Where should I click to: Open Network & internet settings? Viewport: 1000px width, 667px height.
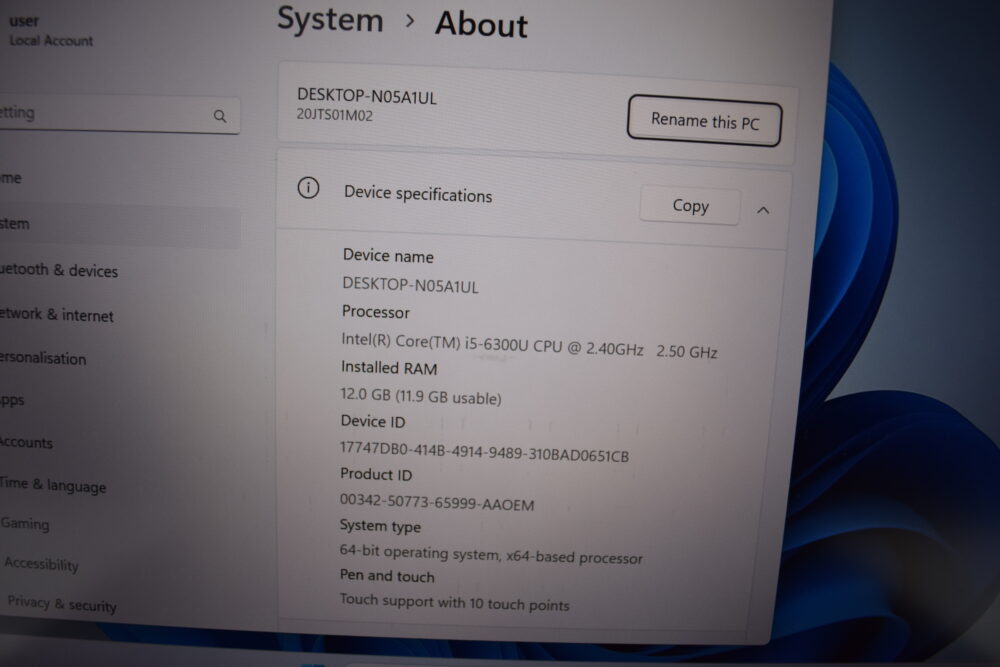point(57,315)
